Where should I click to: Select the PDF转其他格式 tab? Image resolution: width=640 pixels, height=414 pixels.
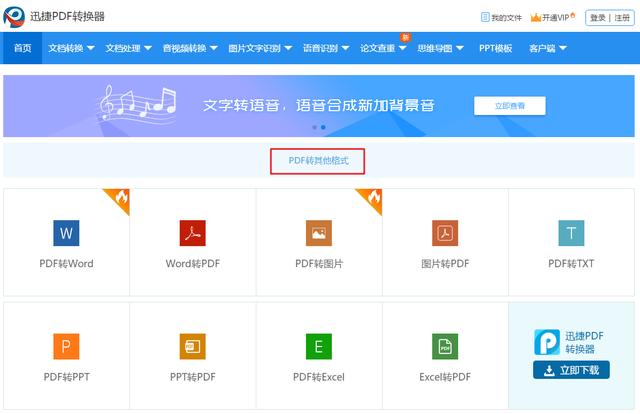click(x=318, y=161)
